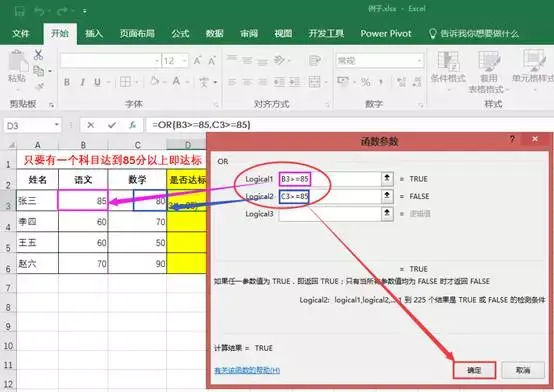Screen dimensions: 554x392
Task: Click the Decrease Font Size icon
Action: 212,61
